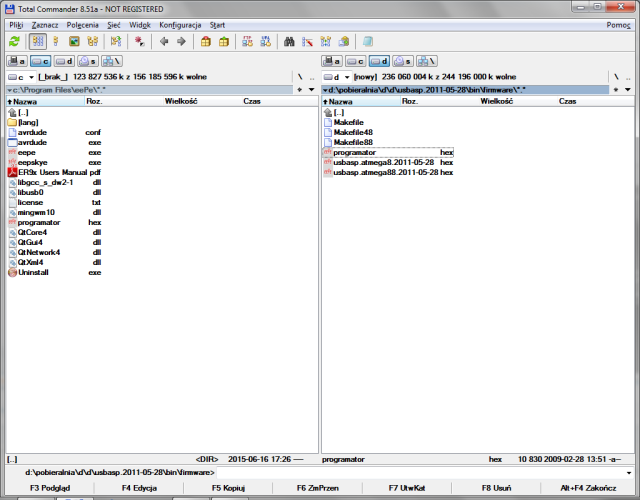Click the command line input field

(x=420, y=473)
